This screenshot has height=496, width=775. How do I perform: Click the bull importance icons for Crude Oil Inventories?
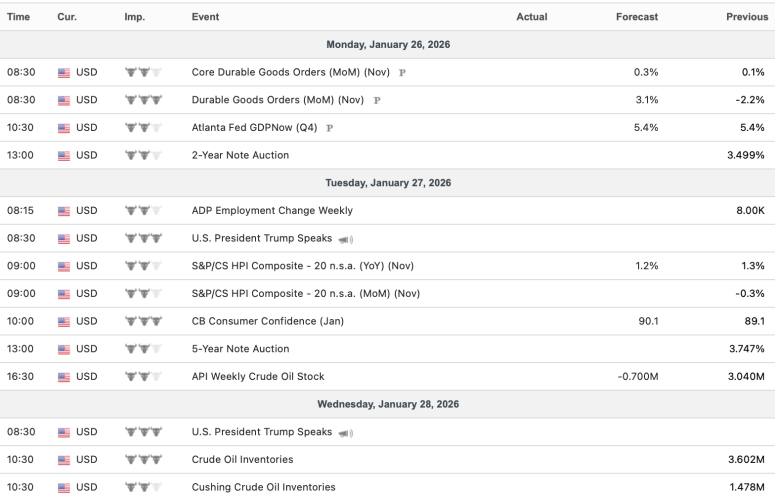[143, 459]
